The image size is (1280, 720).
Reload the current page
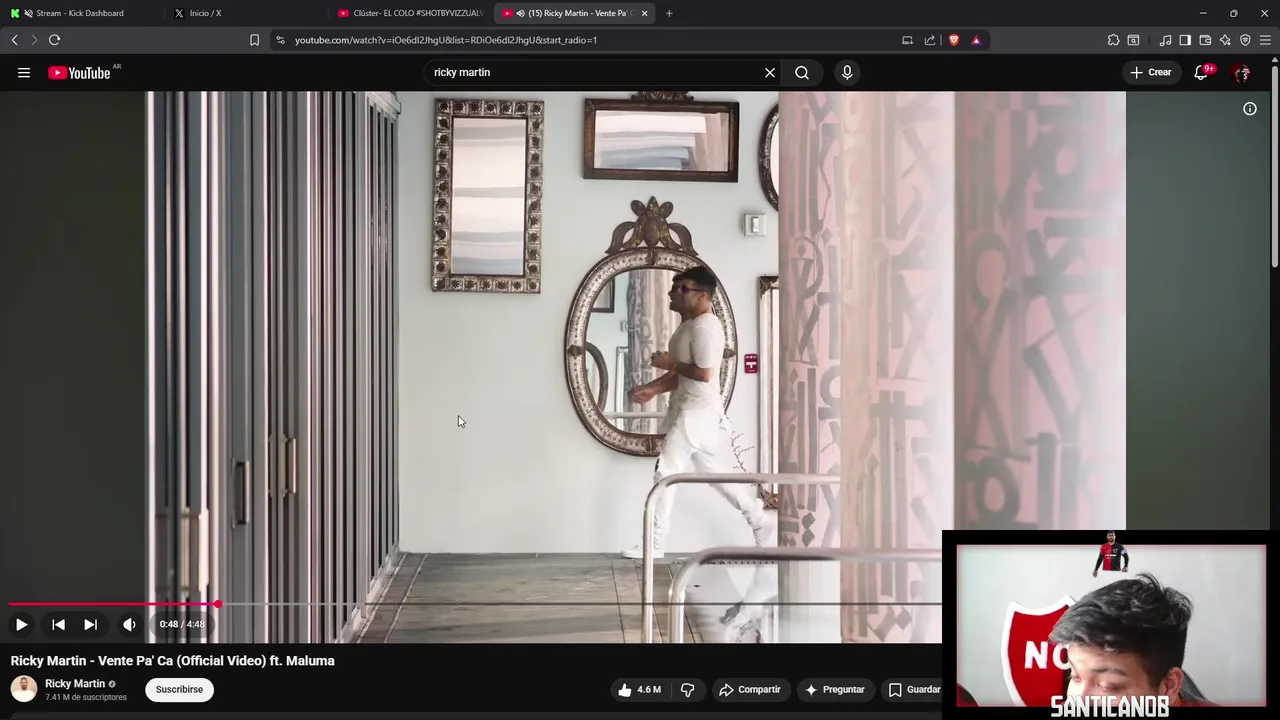click(x=54, y=40)
